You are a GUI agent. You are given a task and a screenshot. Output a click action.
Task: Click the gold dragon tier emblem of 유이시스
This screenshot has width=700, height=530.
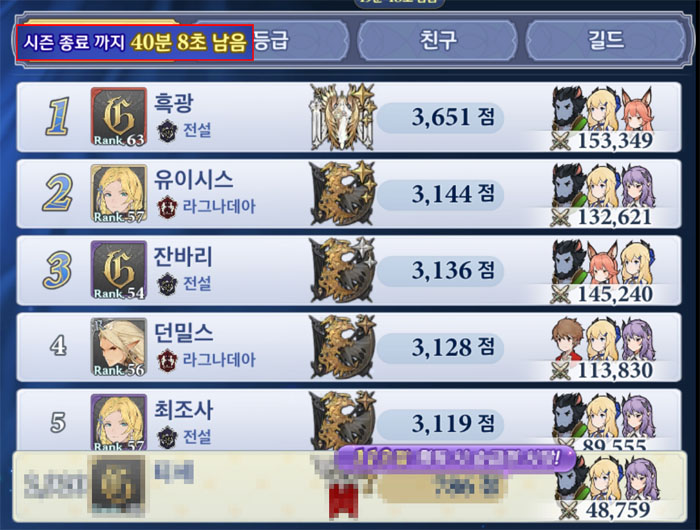click(343, 194)
